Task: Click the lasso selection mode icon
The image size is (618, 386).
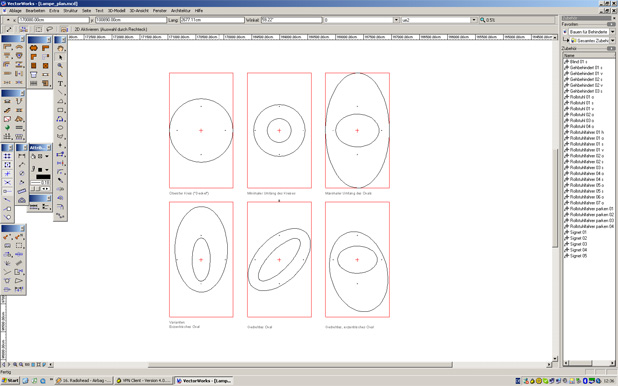Action: pos(50,29)
